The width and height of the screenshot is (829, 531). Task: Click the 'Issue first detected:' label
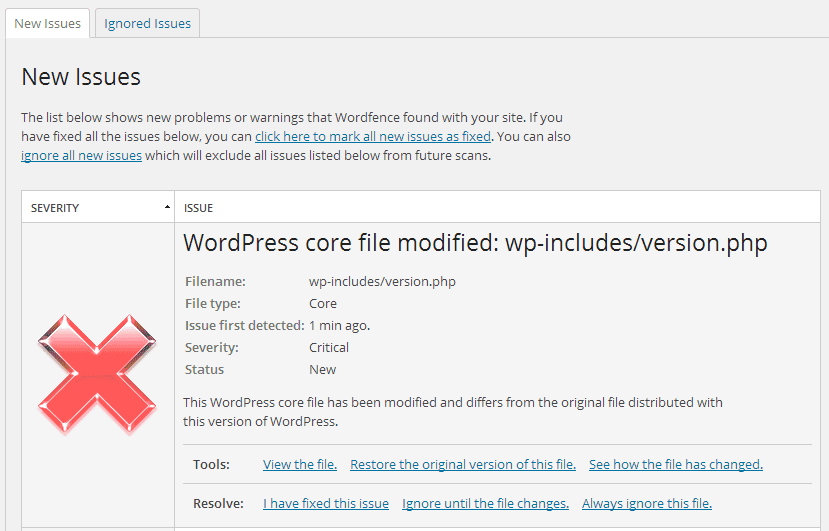click(x=245, y=326)
